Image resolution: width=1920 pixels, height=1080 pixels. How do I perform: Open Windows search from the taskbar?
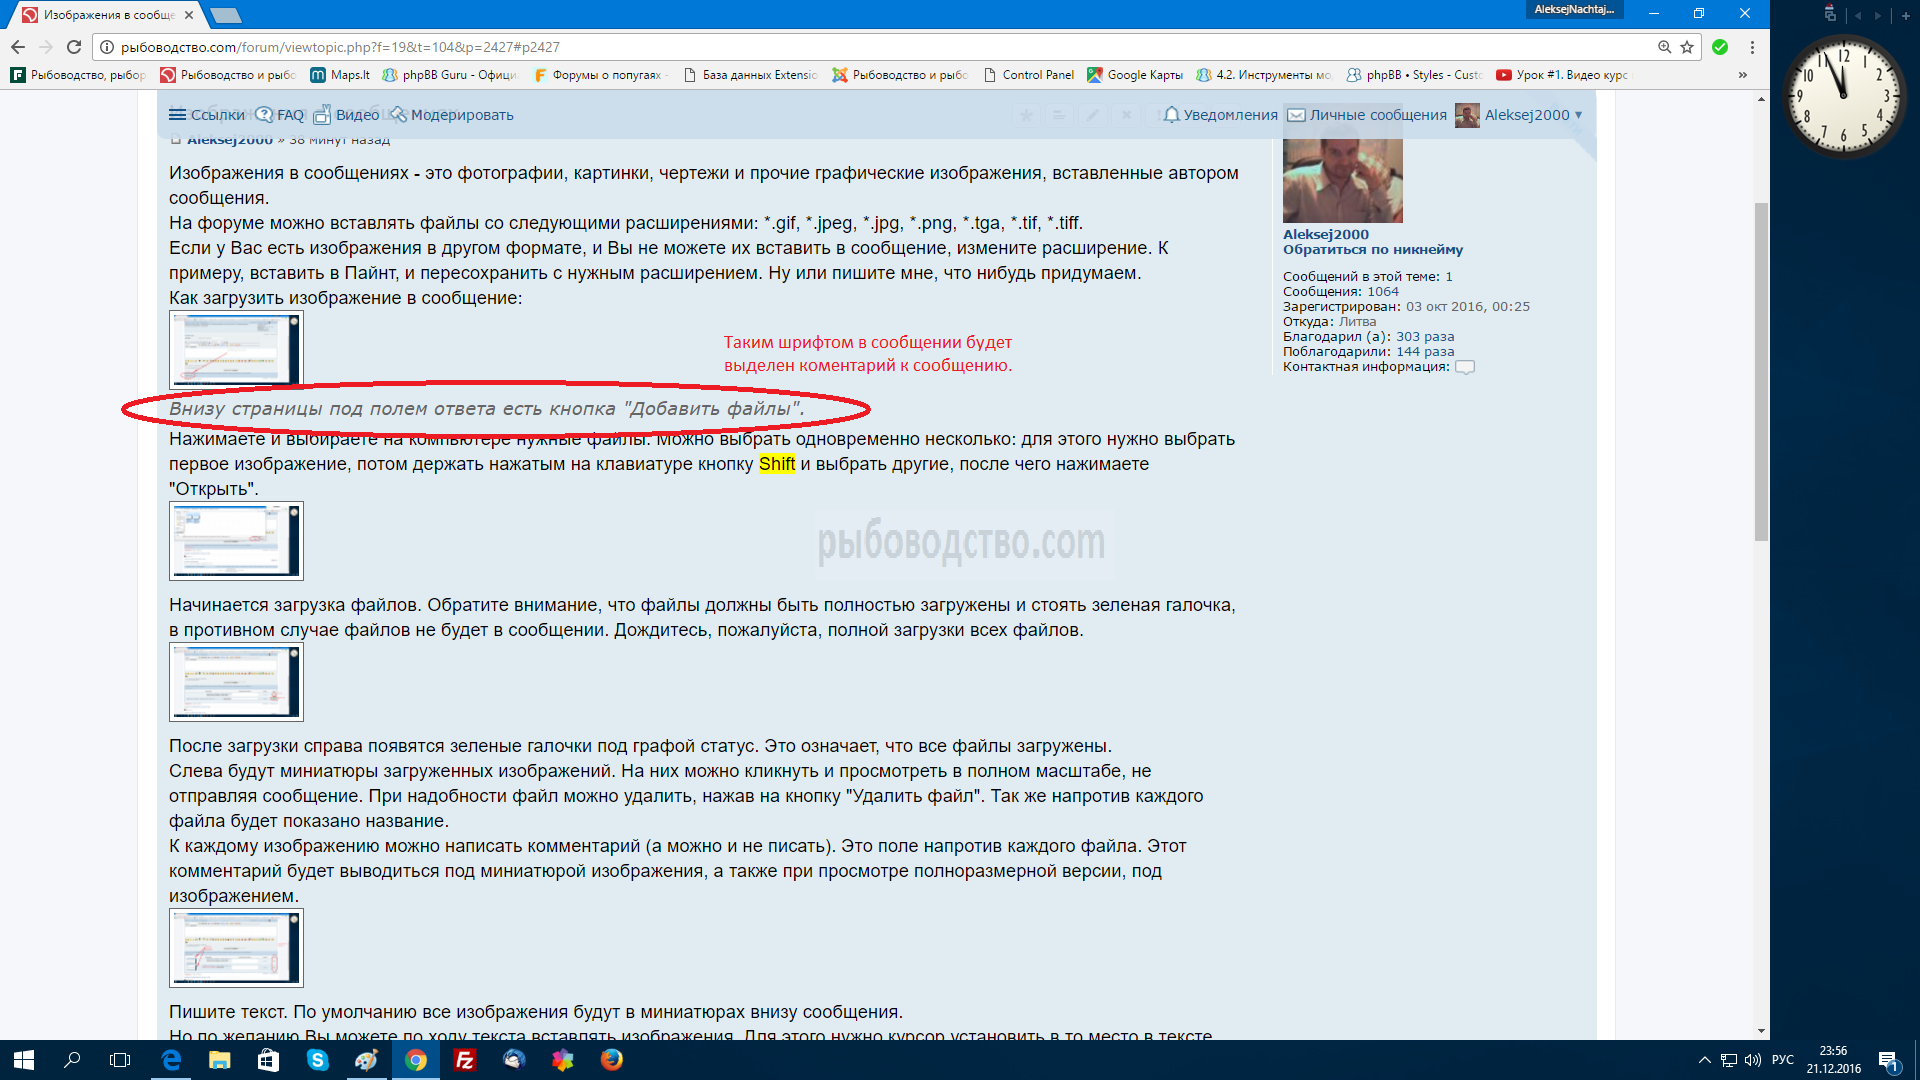tap(72, 1060)
